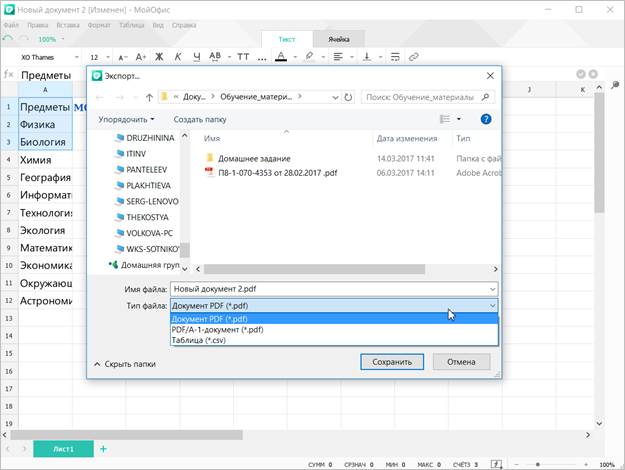625x470 pixels.
Task: Click the undo arrow in the toolbar
Action: [9, 38]
